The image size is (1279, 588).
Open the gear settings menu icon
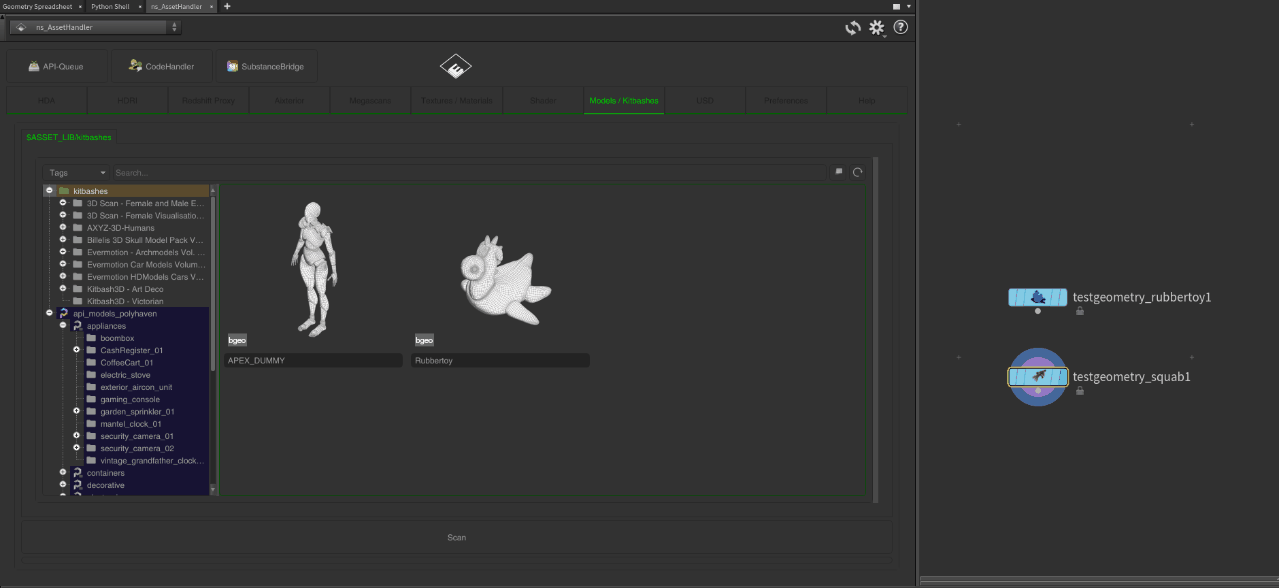pyautogui.click(x=877, y=28)
